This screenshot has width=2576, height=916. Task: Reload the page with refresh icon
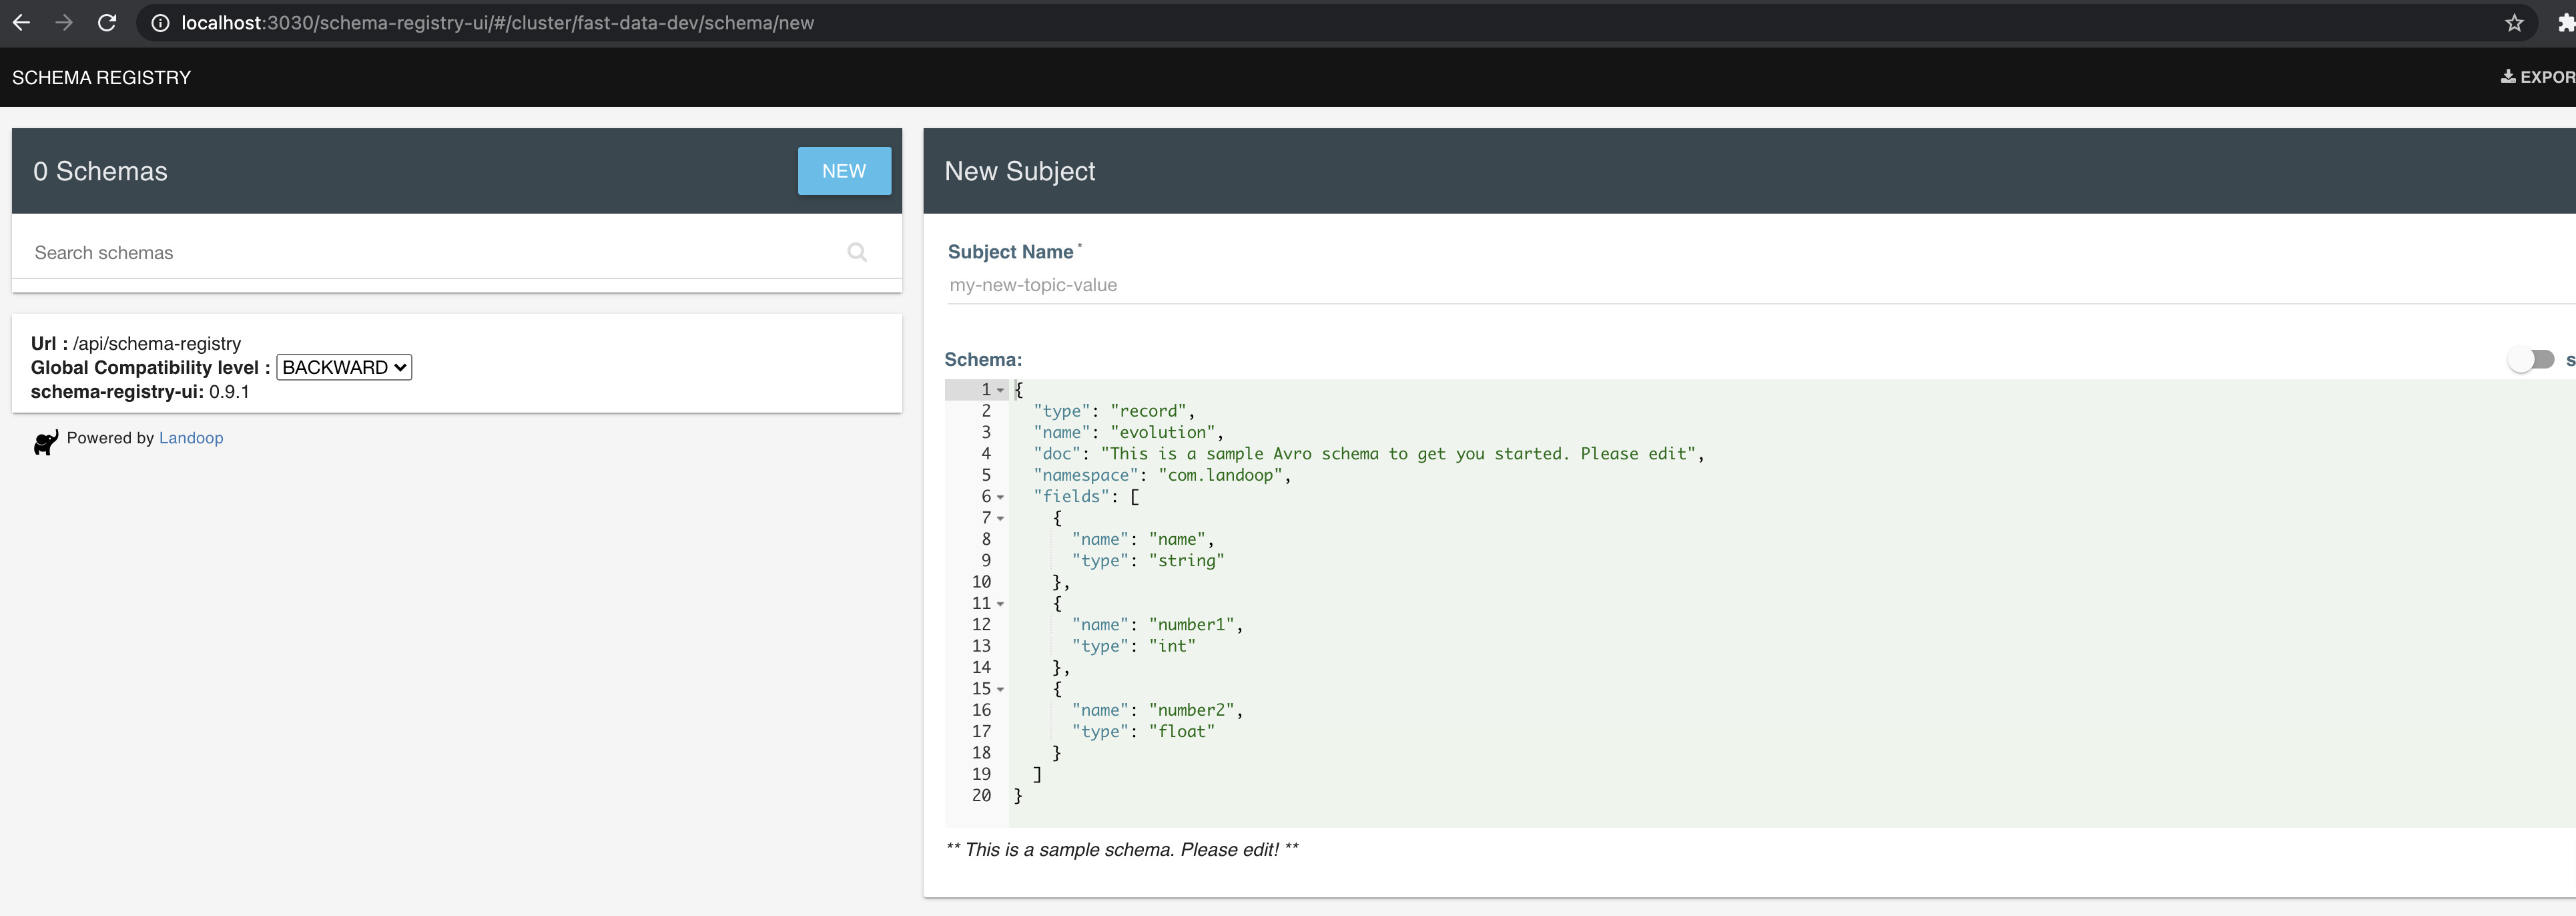point(107,22)
